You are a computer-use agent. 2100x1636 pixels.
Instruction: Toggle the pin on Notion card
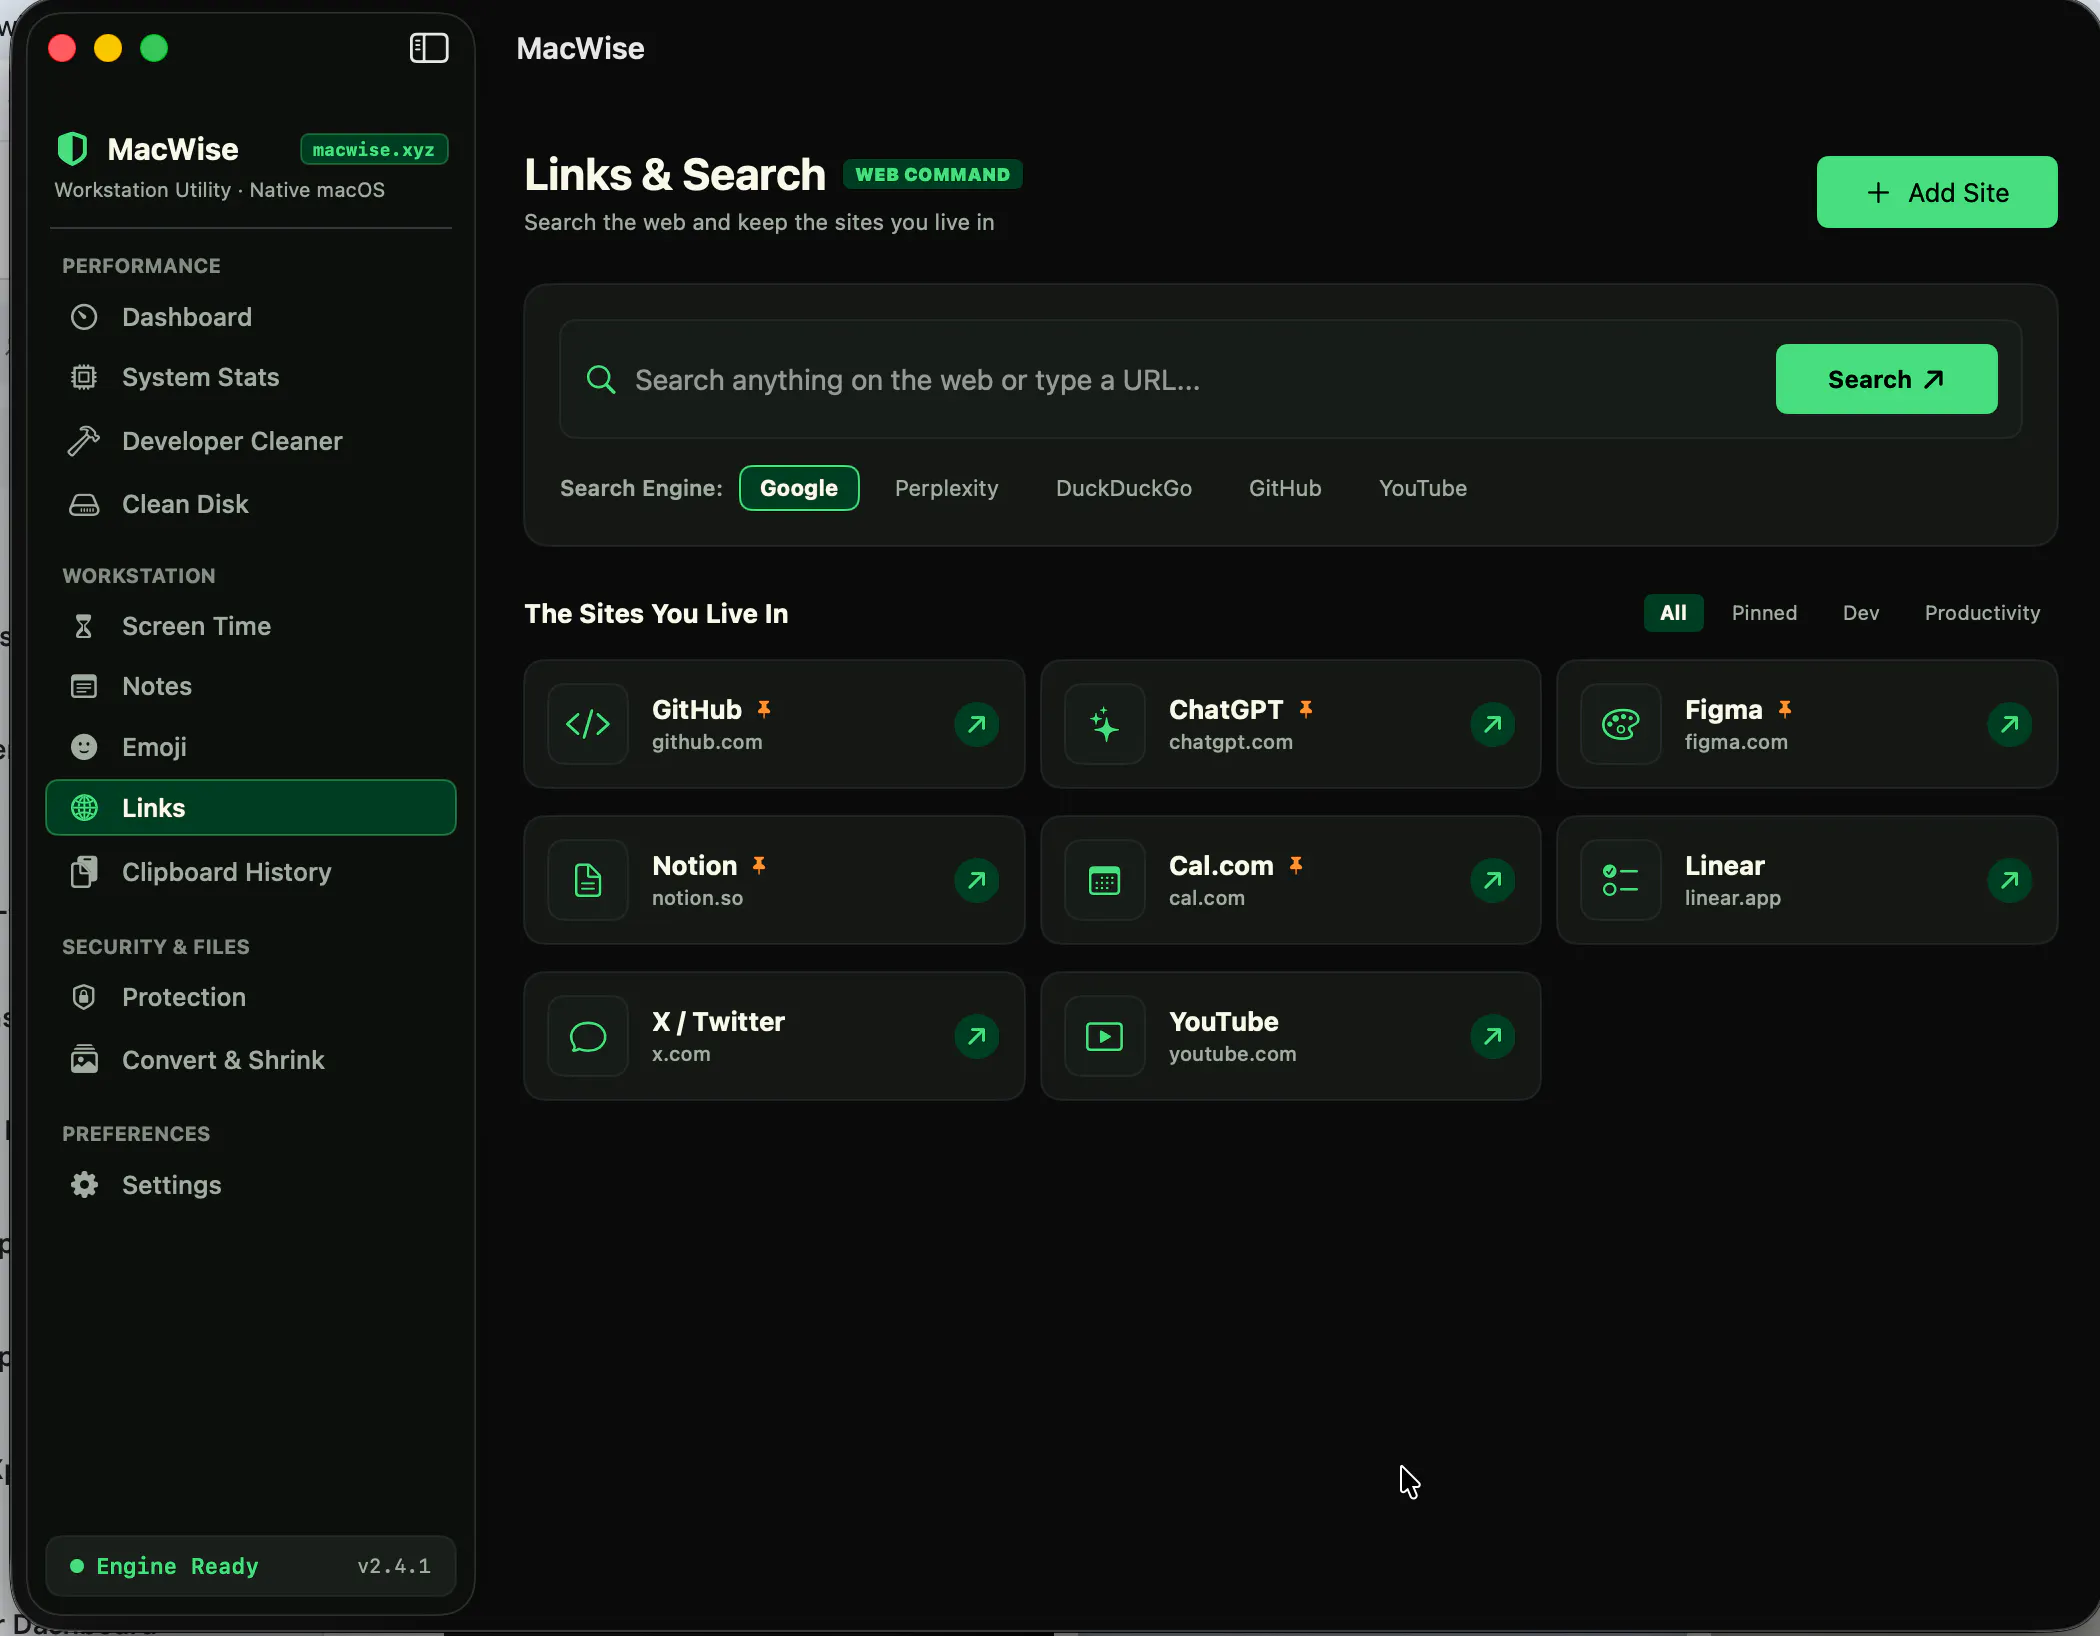759,865
